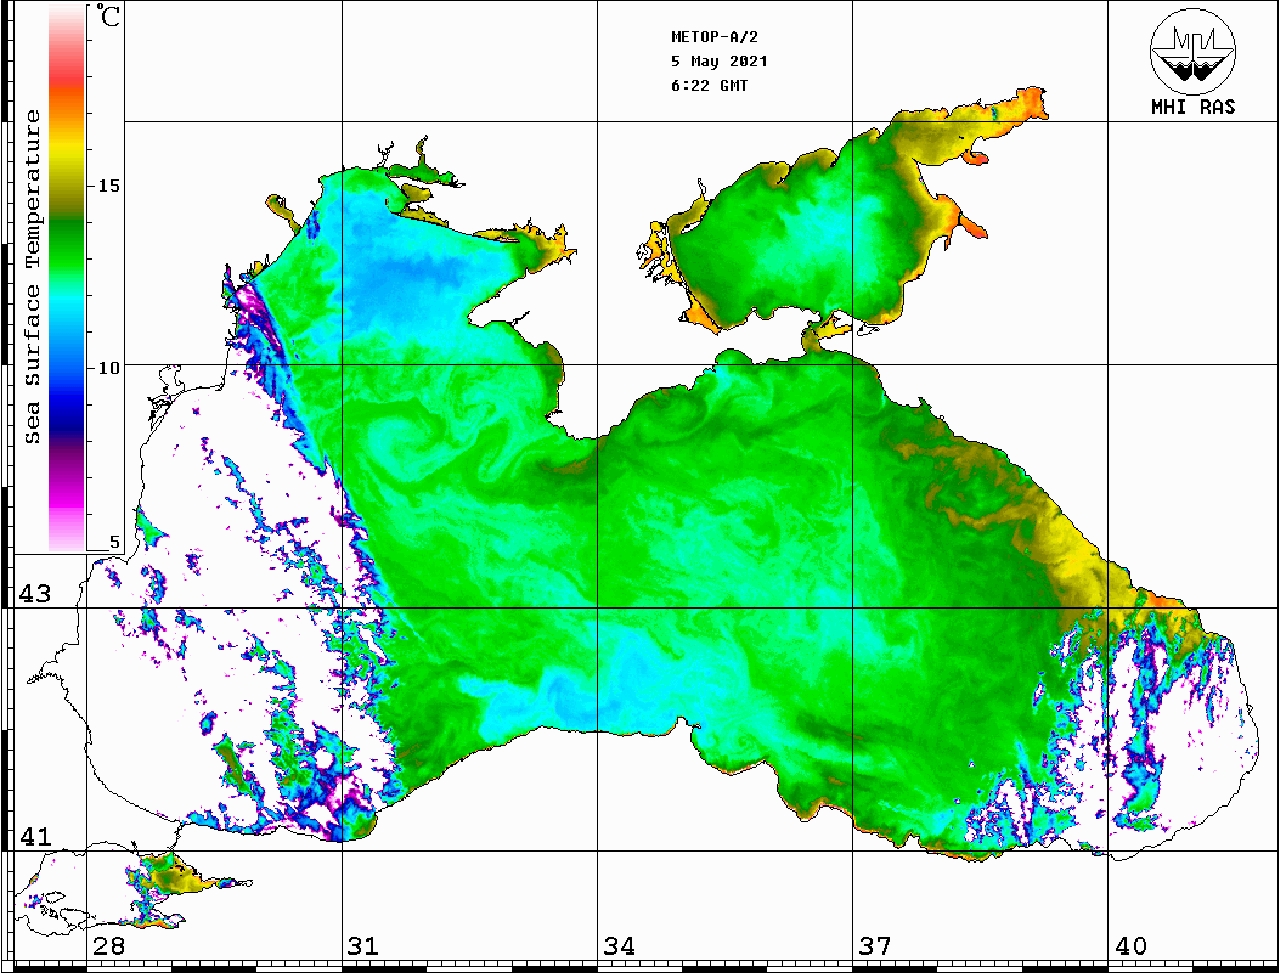The height and width of the screenshot is (973, 1279).
Task: Click the longitude 40 label
Action: (1131, 946)
